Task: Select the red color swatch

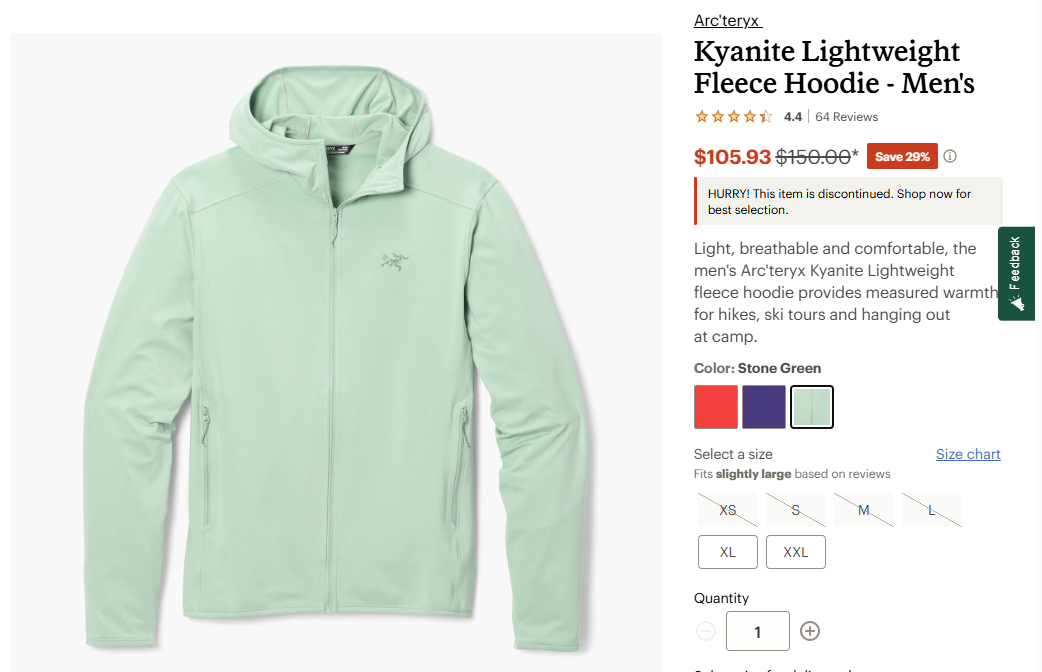Action: tap(716, 407)
